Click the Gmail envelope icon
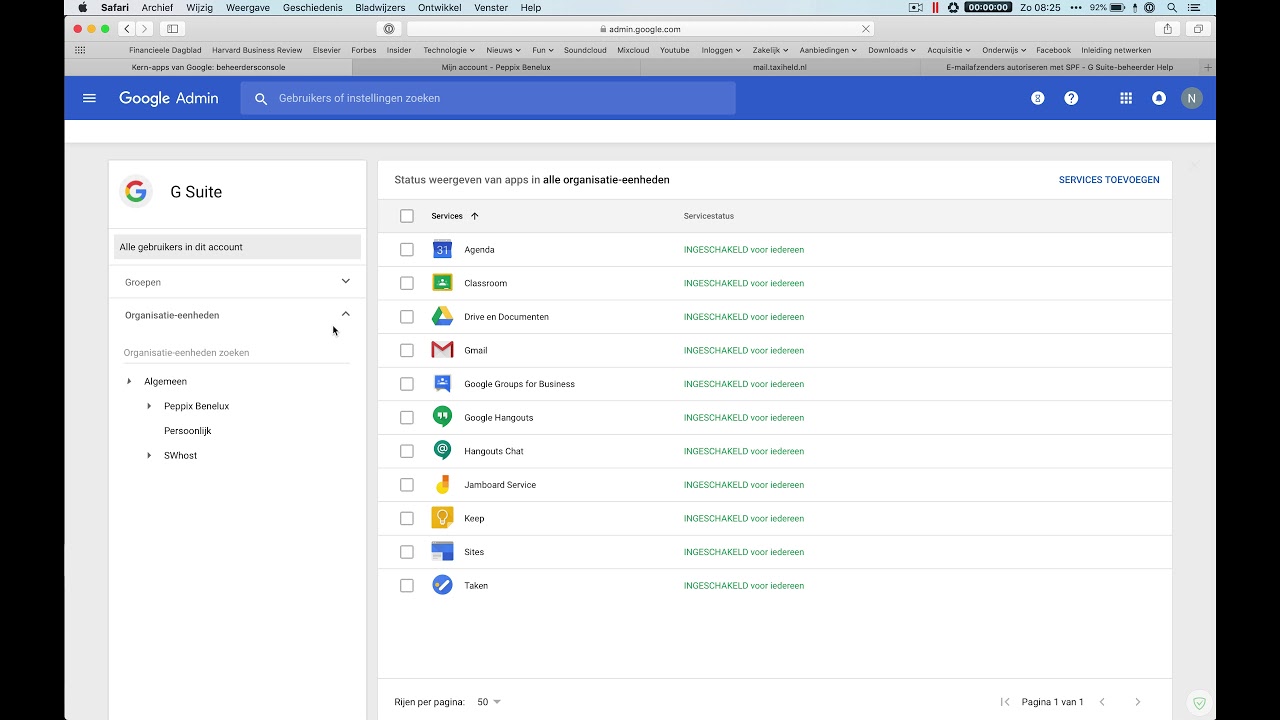 point(442,350)
